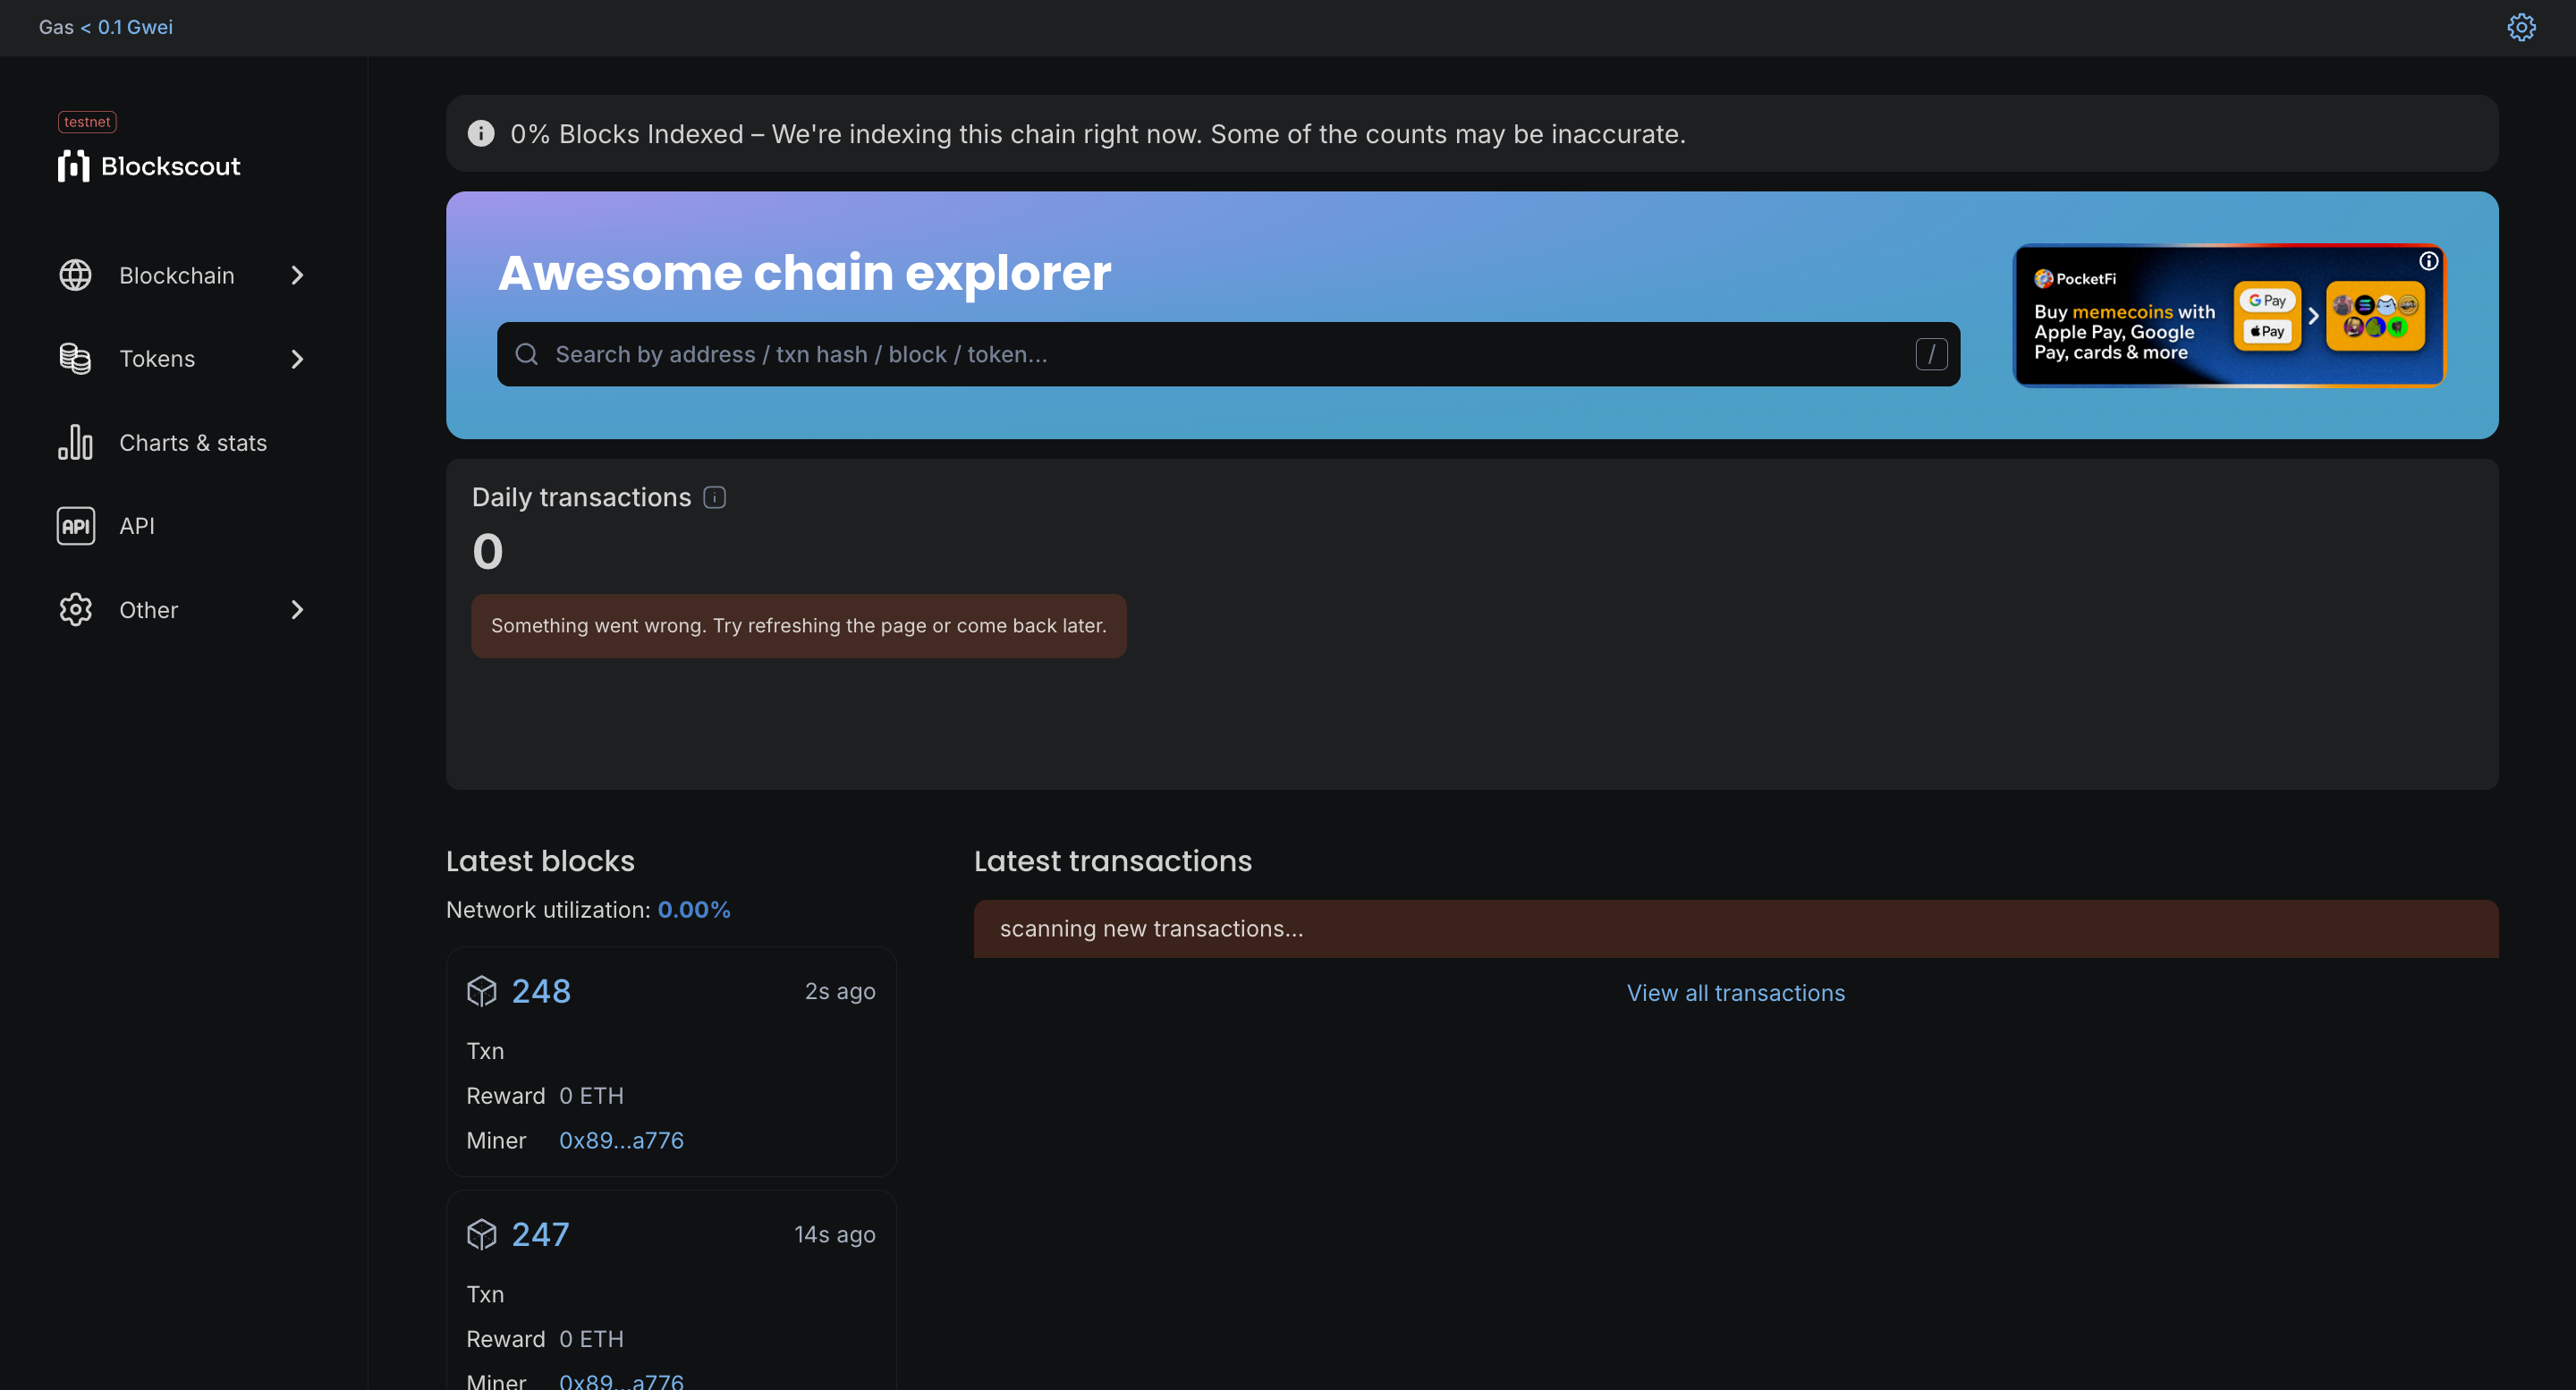Screen dimensions: 2576x1390
Task: Click the ad info icon on the PocketFi banner
Action: click(2428, 261)
